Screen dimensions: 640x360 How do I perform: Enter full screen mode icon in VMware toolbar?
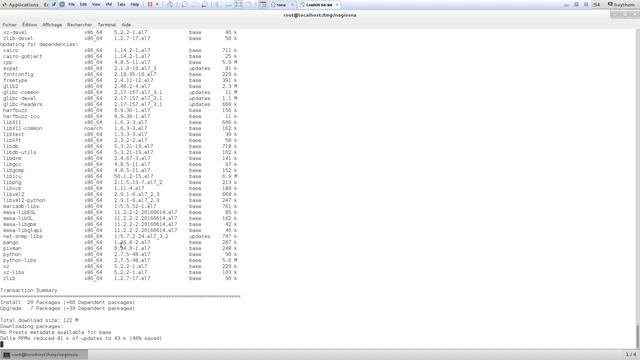tap(239, 4)
